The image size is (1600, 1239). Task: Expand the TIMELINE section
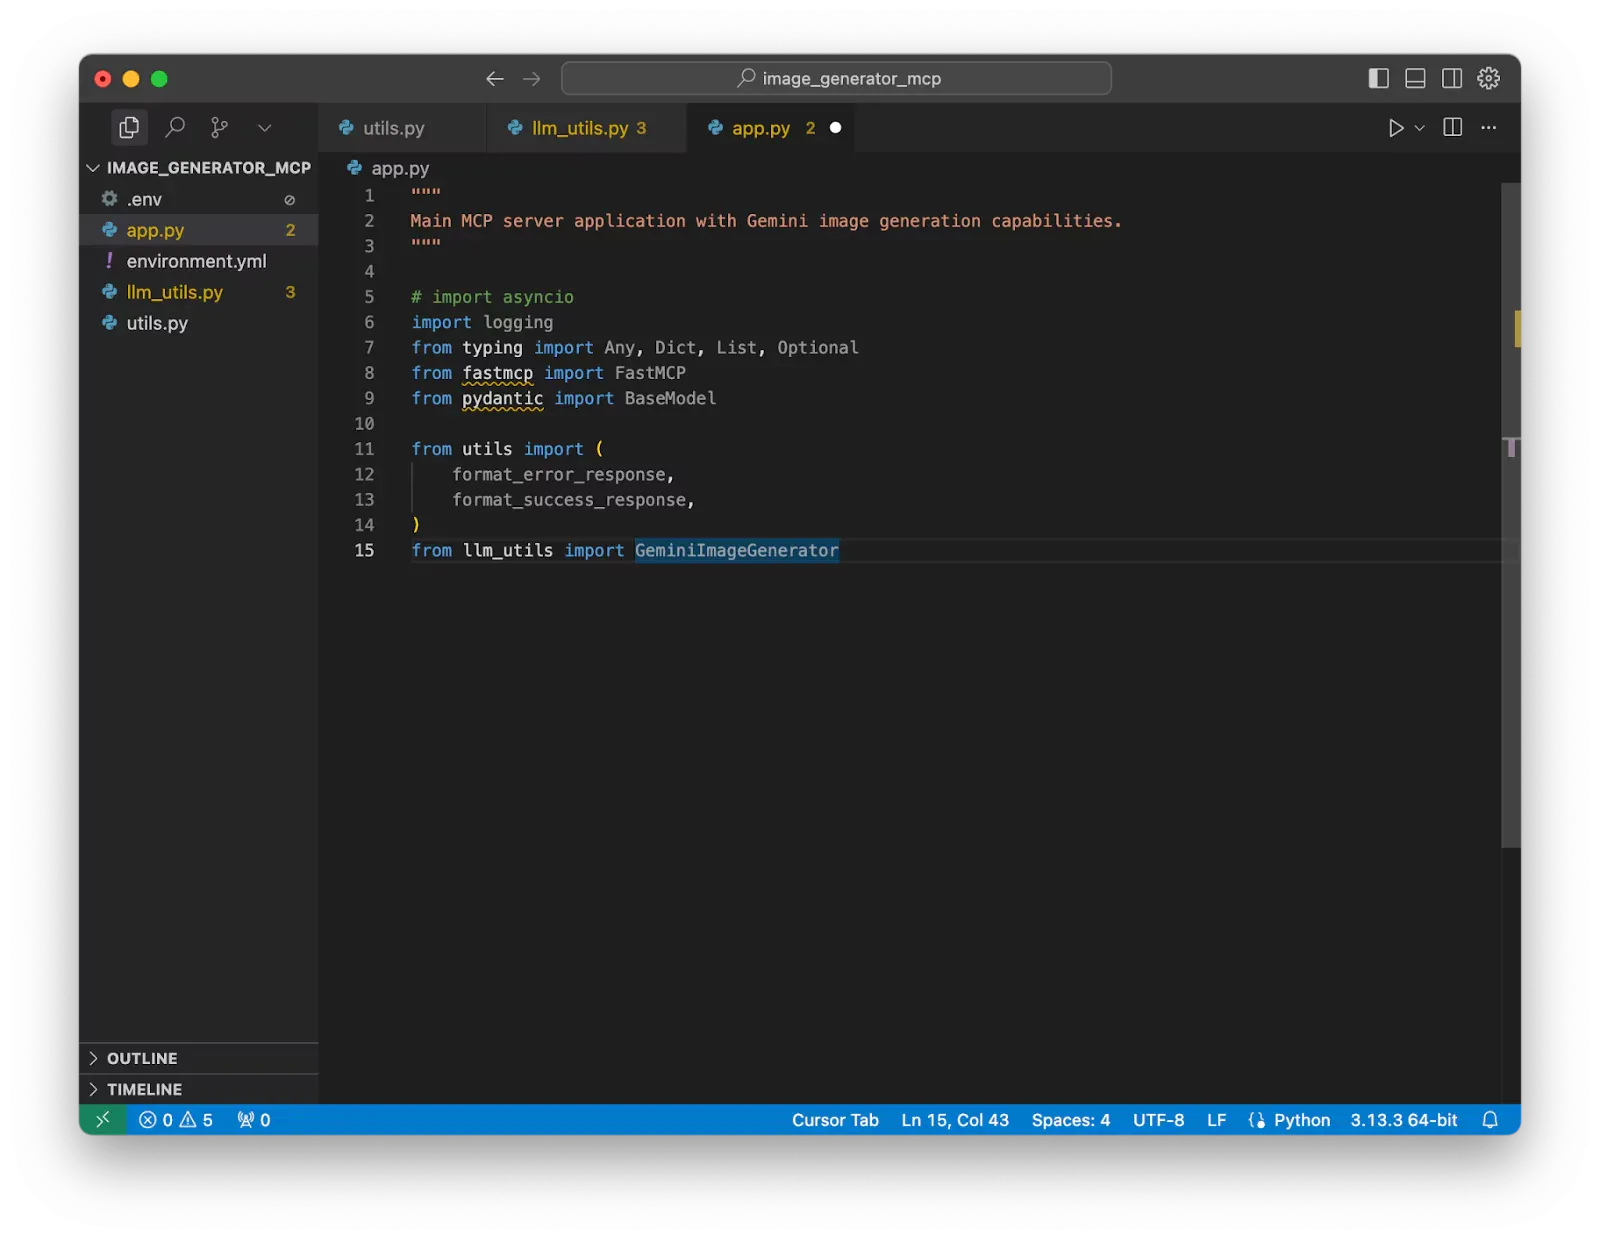(199, 1089)
